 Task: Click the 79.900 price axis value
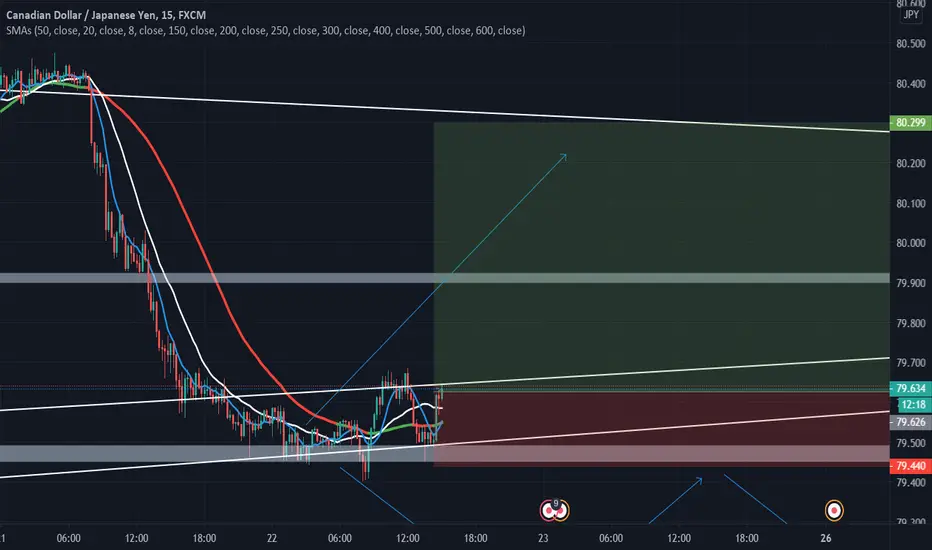[x=911, y=283]
